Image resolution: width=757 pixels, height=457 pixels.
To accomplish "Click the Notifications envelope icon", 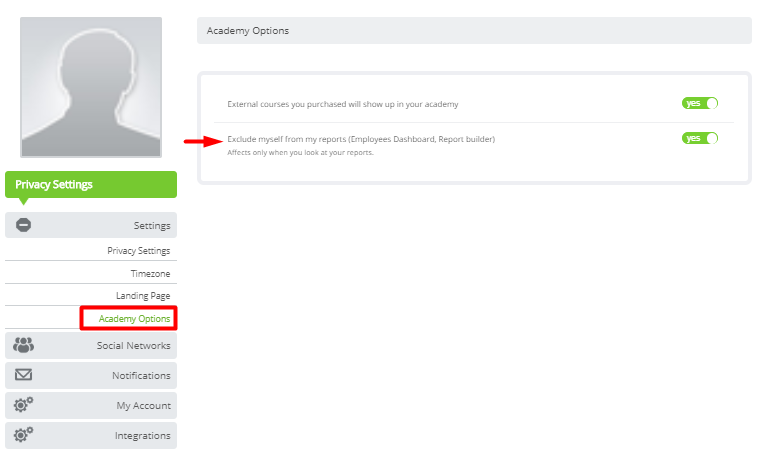I will pyautogui.click(x=23, y=374).
